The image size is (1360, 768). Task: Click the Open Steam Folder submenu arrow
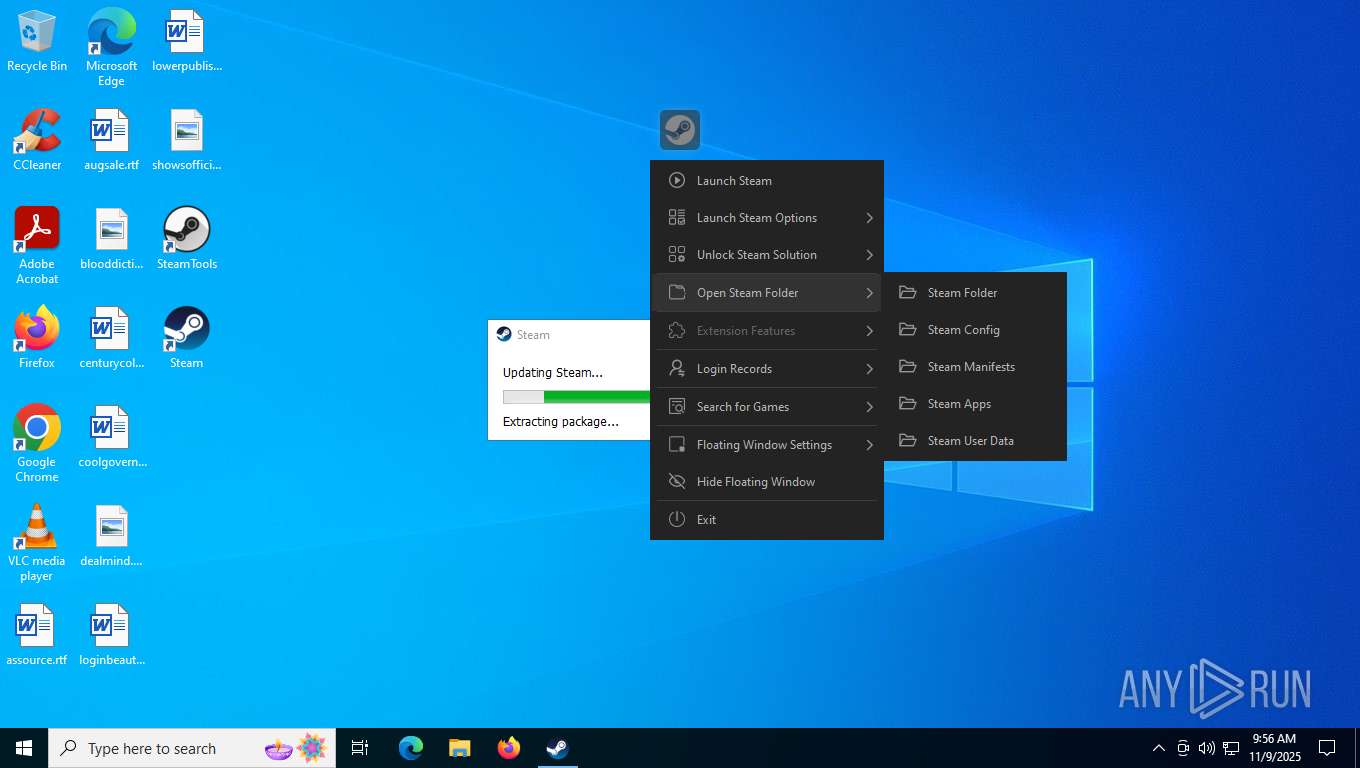(x=869, y=292)
